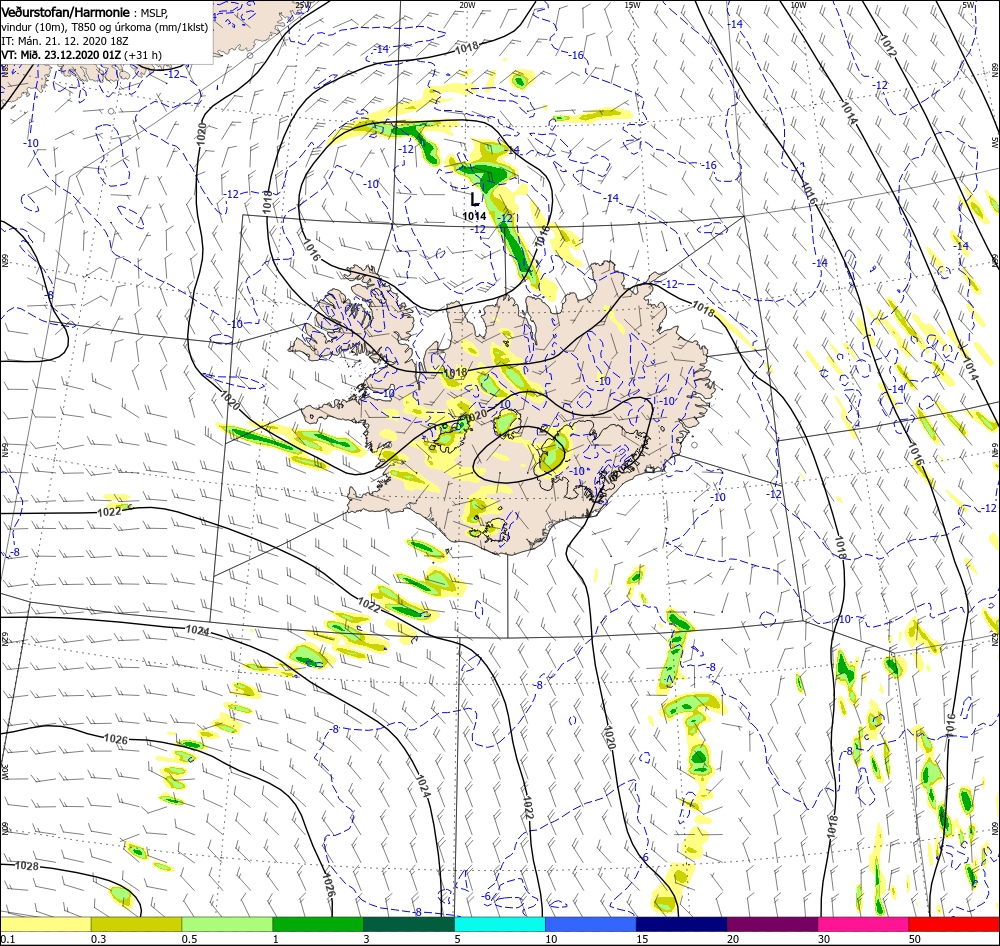This screenshot has width=1000, height=946.
Task: Select the 15W longitude label
Action: click(x=633, y=4)
